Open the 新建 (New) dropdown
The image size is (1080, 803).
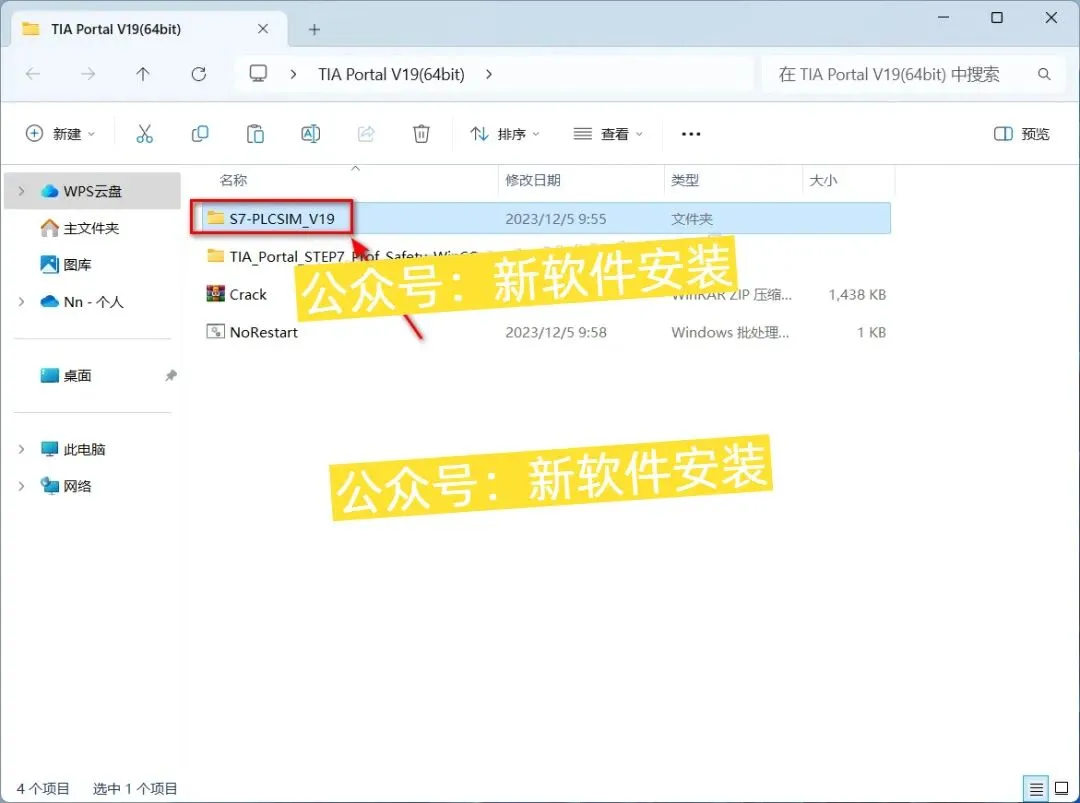60,134
